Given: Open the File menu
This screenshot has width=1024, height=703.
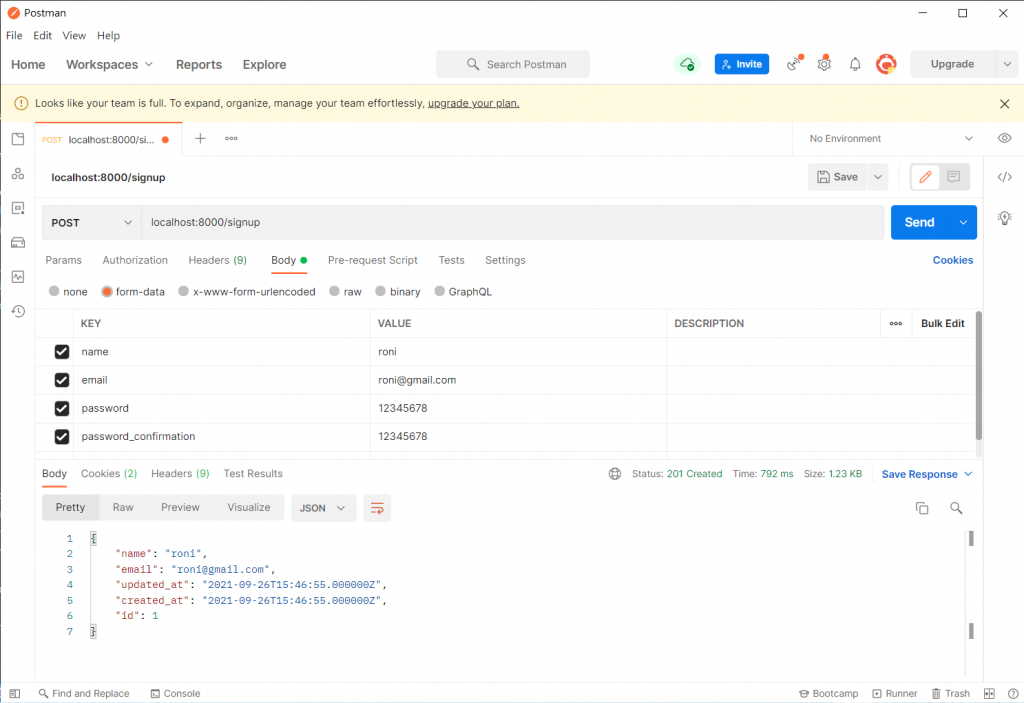Looking at the screenshot, I should (x=14, y=35).
